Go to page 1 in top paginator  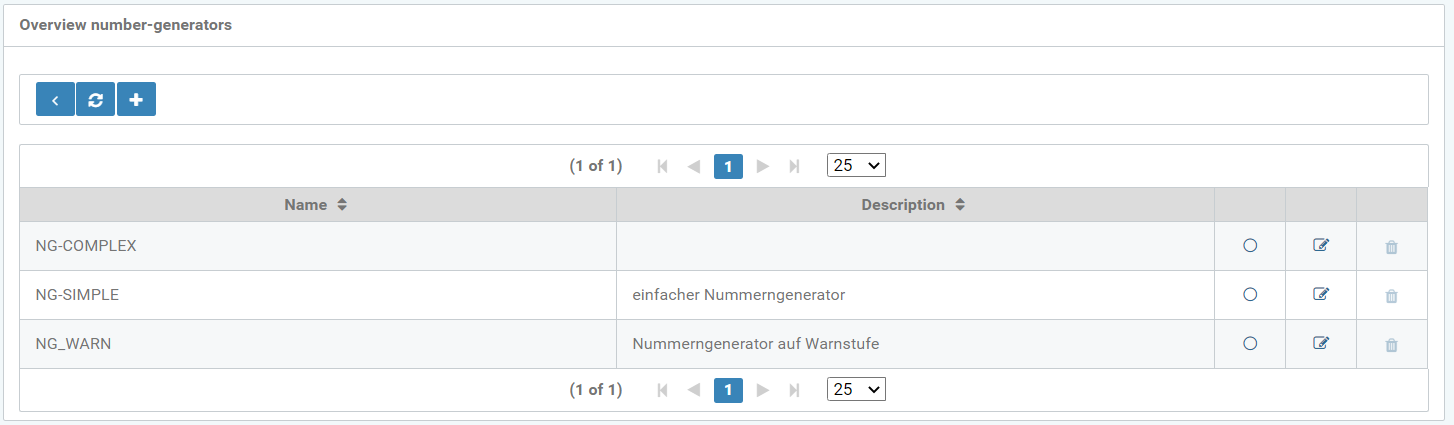pos(728,167)
